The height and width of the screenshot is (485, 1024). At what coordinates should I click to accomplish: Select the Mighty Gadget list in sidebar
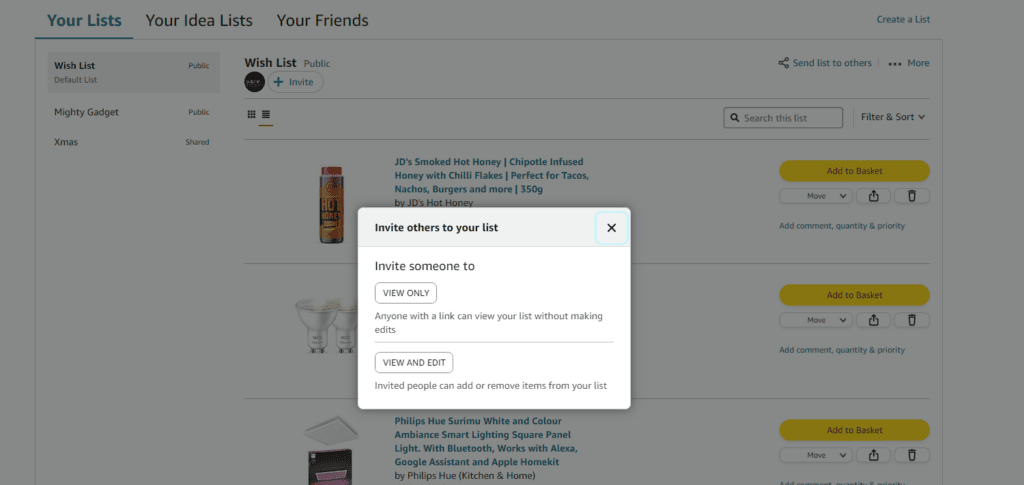(x=87, y=112)
